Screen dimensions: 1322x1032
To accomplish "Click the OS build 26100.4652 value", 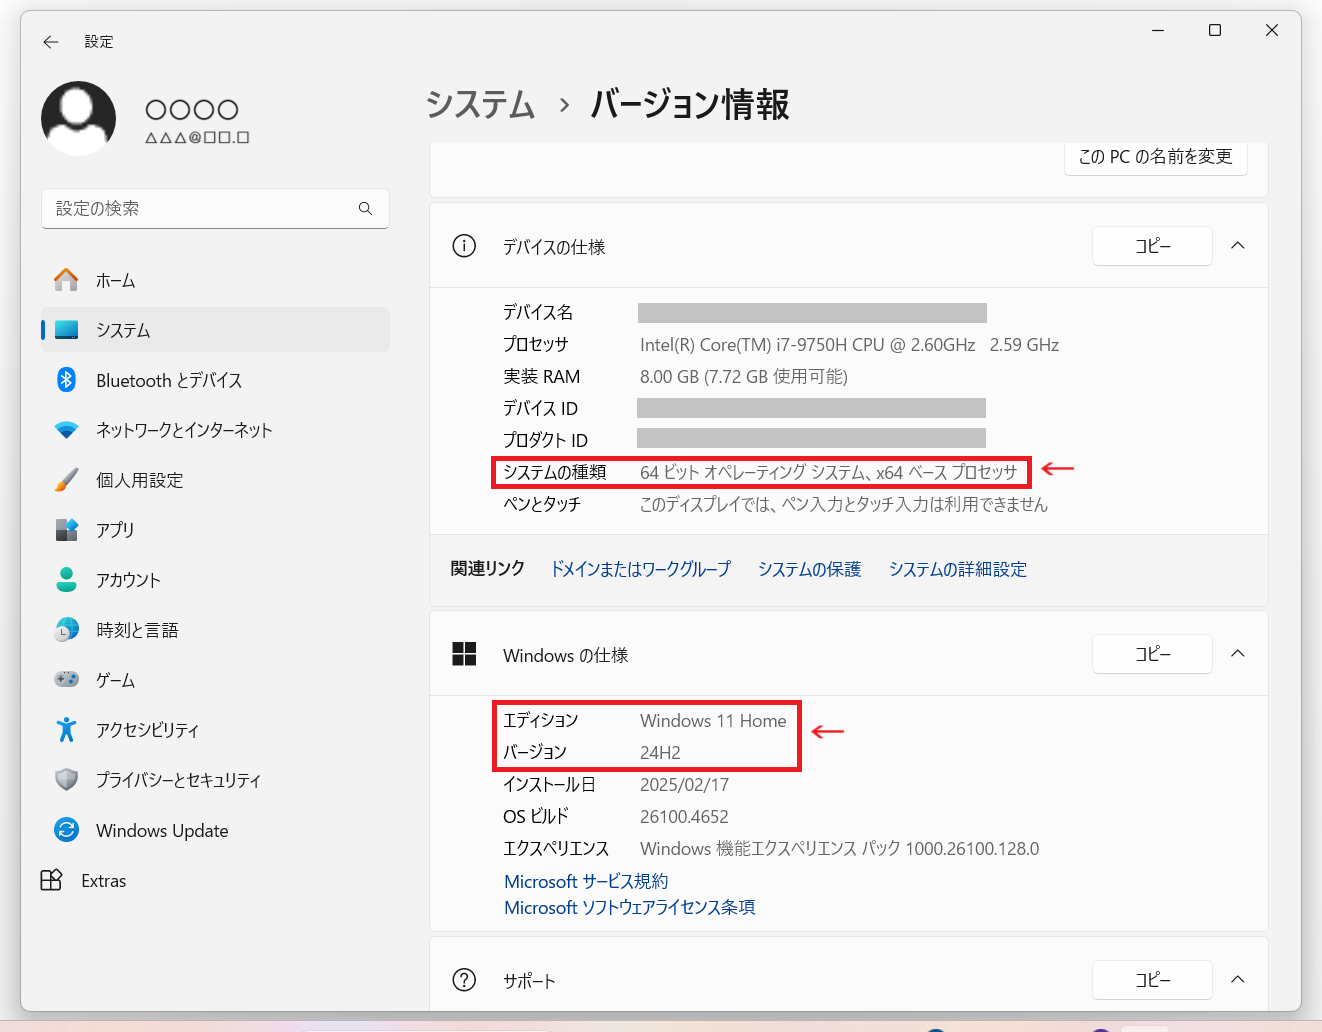I will 684,817.
